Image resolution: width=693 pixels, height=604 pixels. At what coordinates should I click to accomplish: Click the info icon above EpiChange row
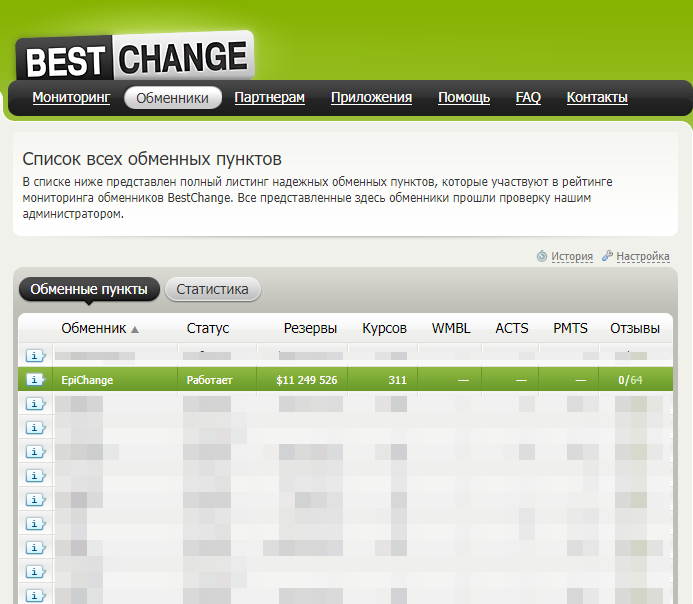tap(35, 356)
